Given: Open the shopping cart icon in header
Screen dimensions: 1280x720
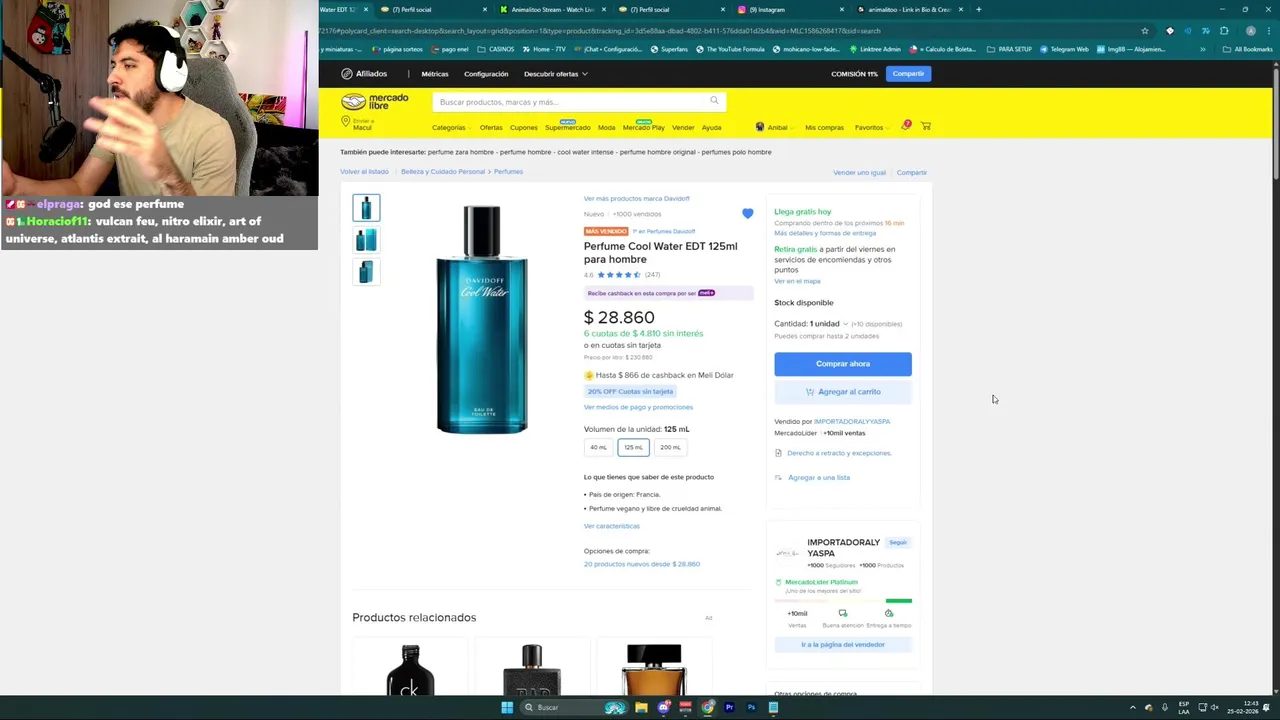Looking at the screenshot, I should click(926, 126).
